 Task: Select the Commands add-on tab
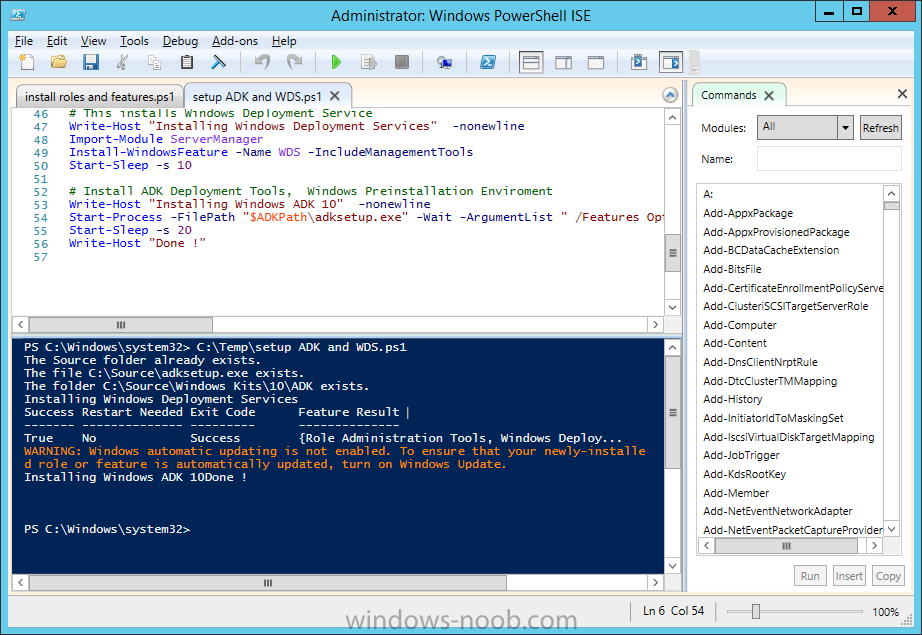point(729,95)
